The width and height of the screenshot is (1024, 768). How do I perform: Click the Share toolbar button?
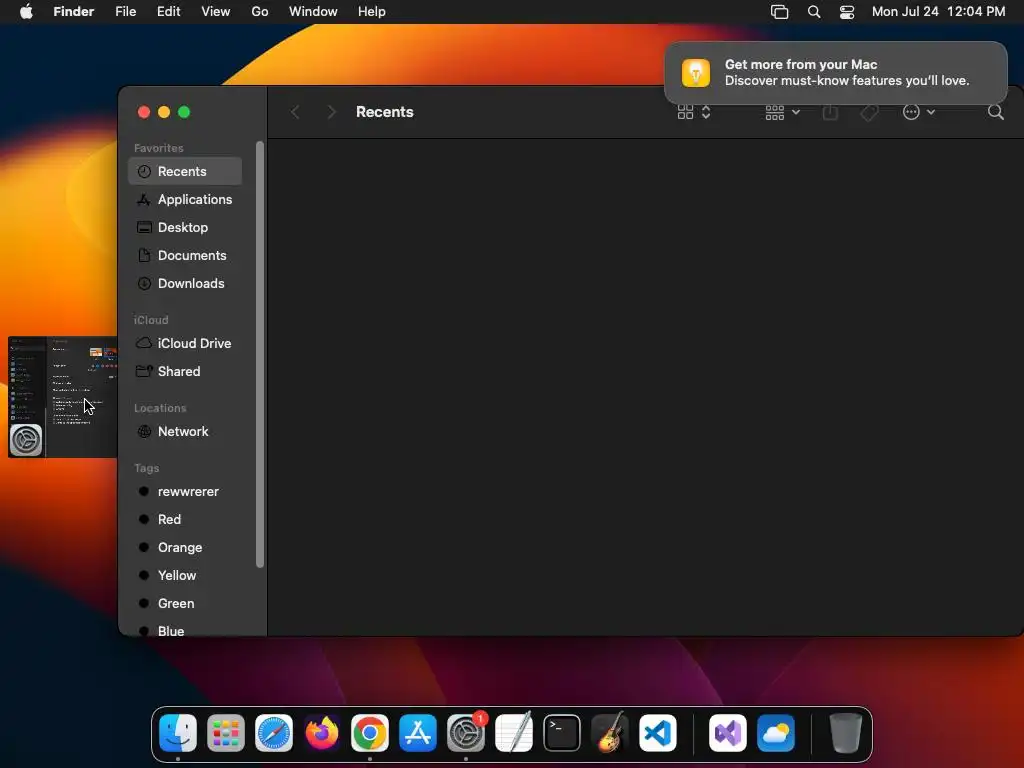coord(830,112)
